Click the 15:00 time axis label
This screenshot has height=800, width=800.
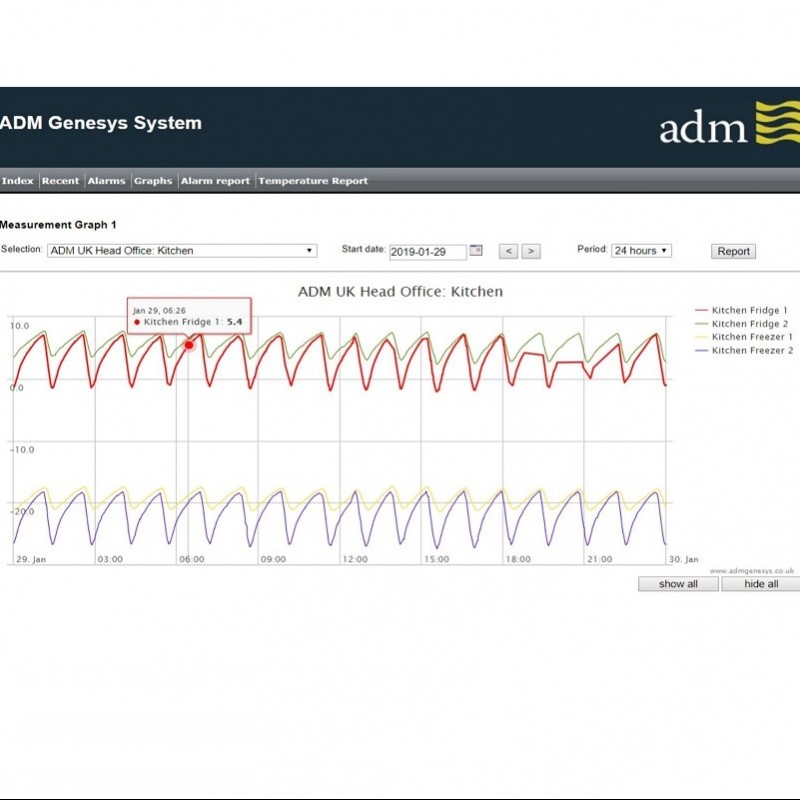(x=437, y=559)
